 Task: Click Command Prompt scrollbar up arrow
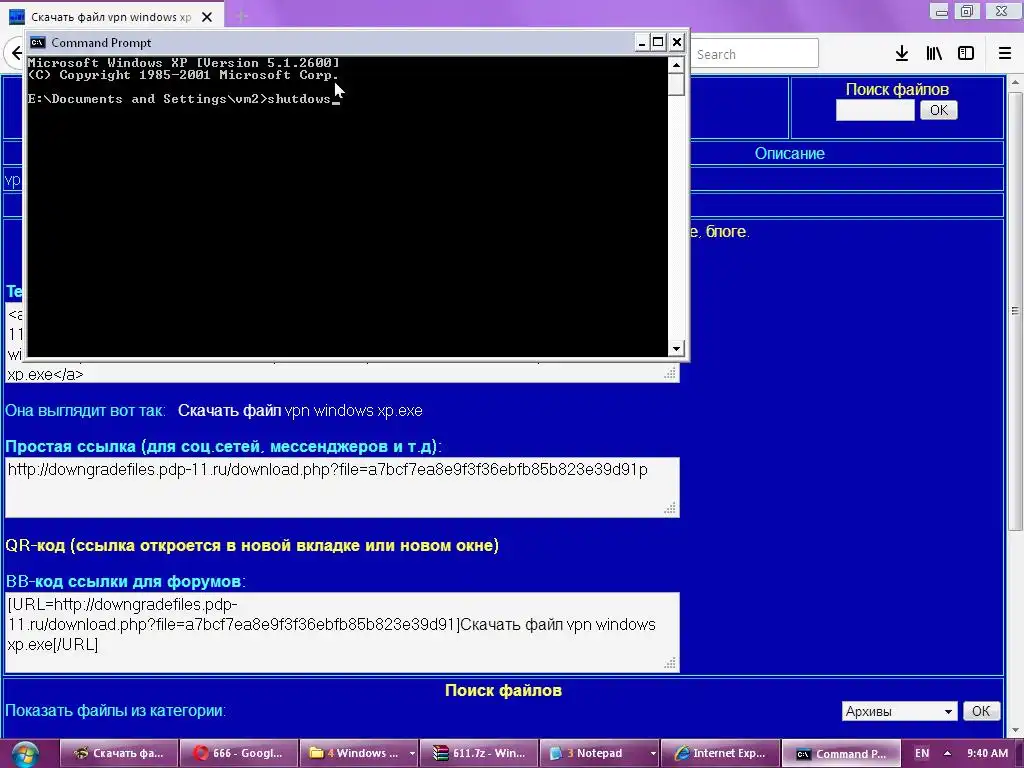(x=676, y=65)
